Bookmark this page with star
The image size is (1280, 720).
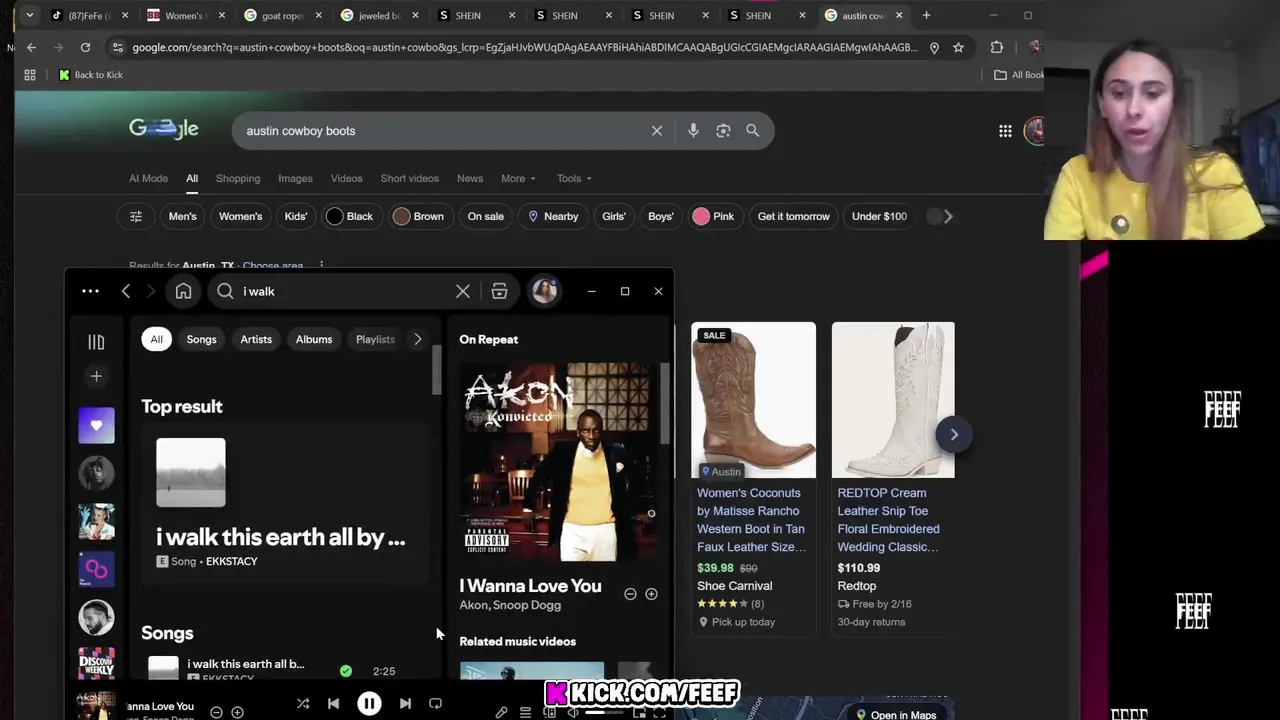[x=958, y=47]
